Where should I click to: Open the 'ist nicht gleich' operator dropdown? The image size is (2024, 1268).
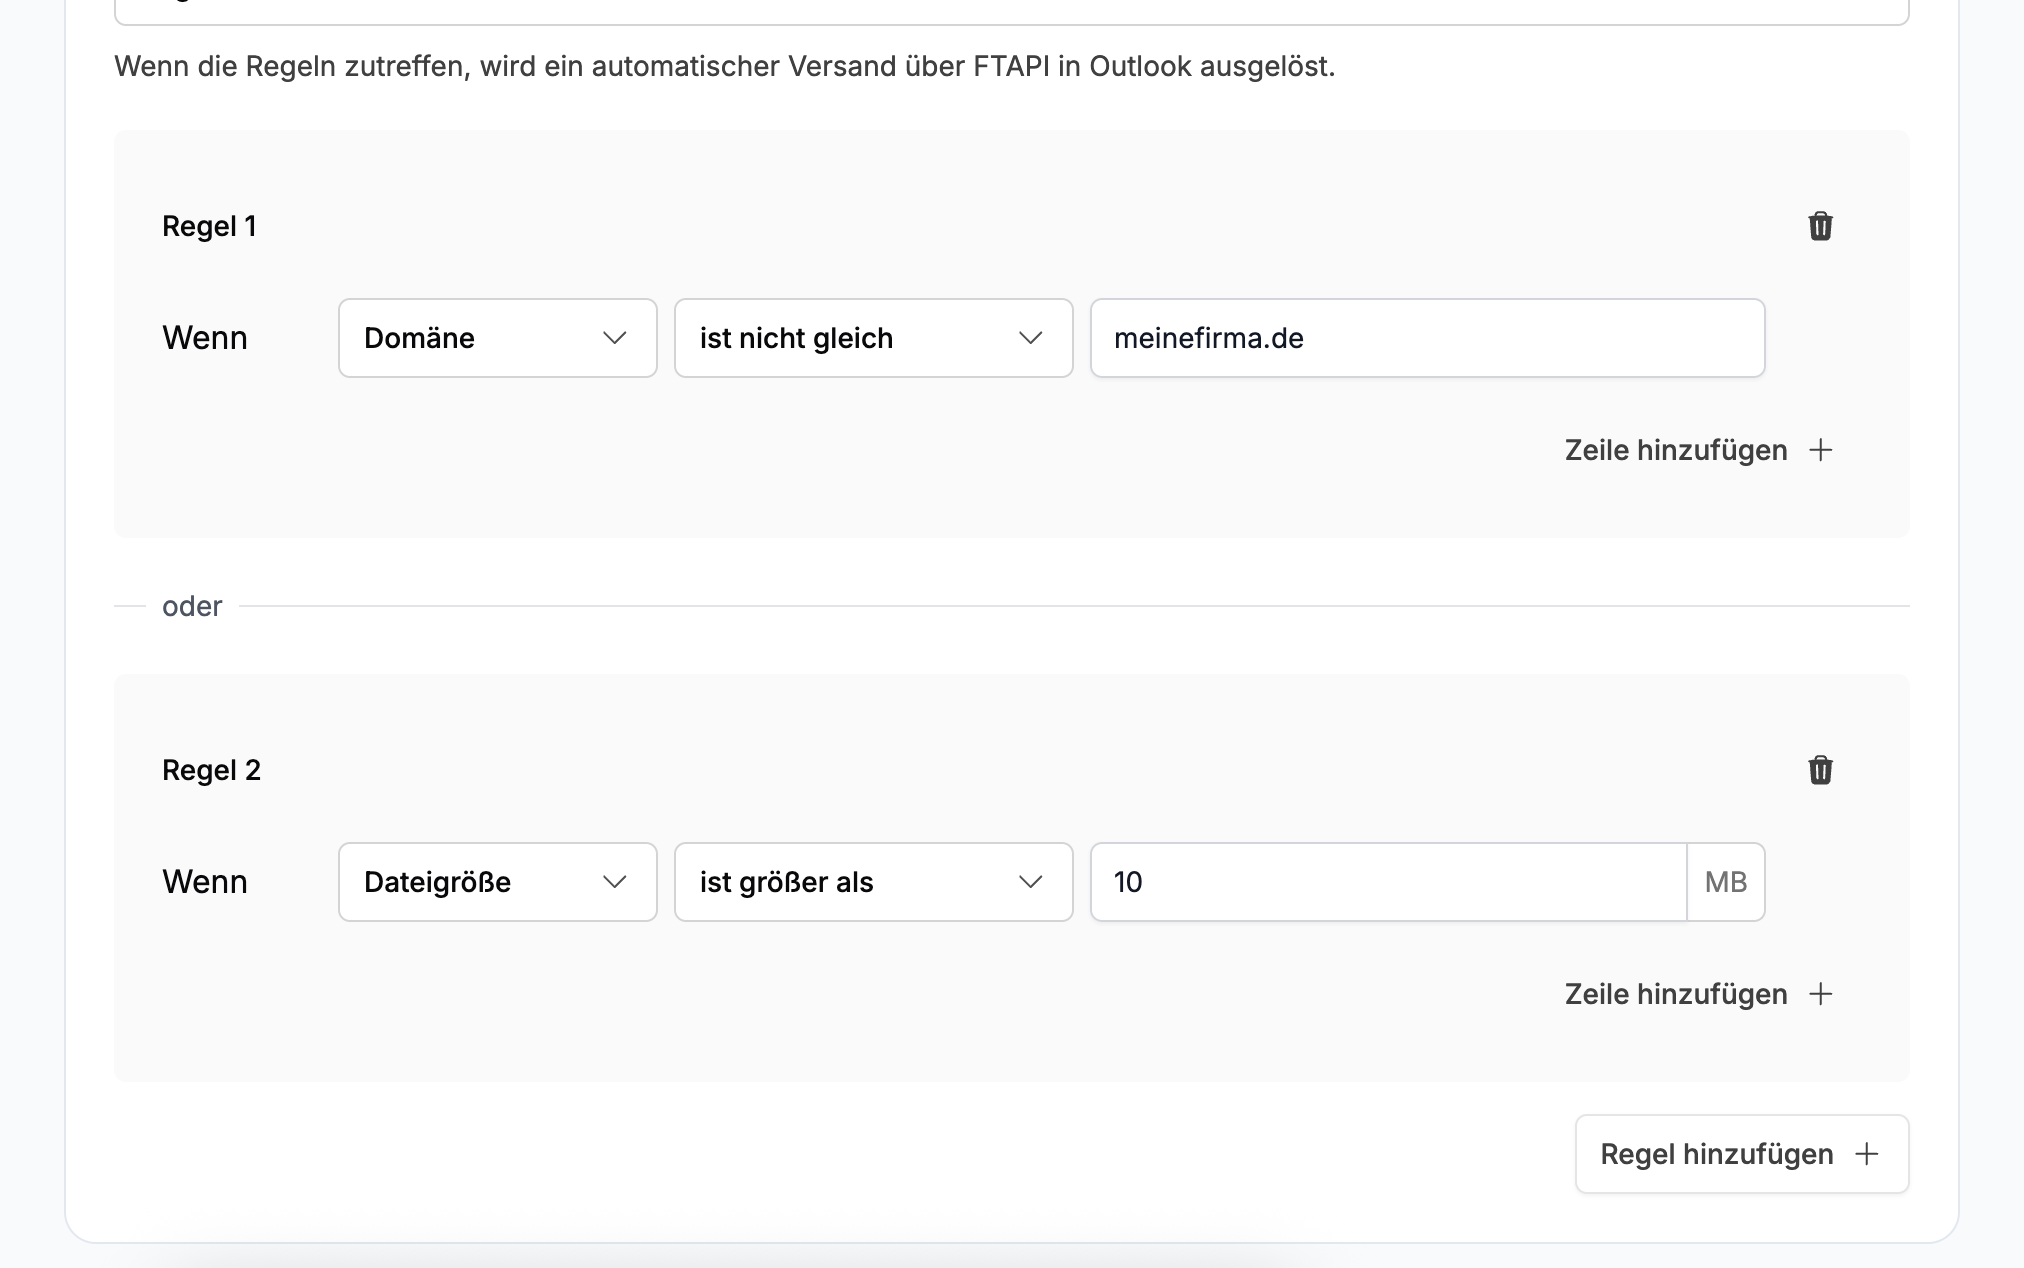[850, 338]
